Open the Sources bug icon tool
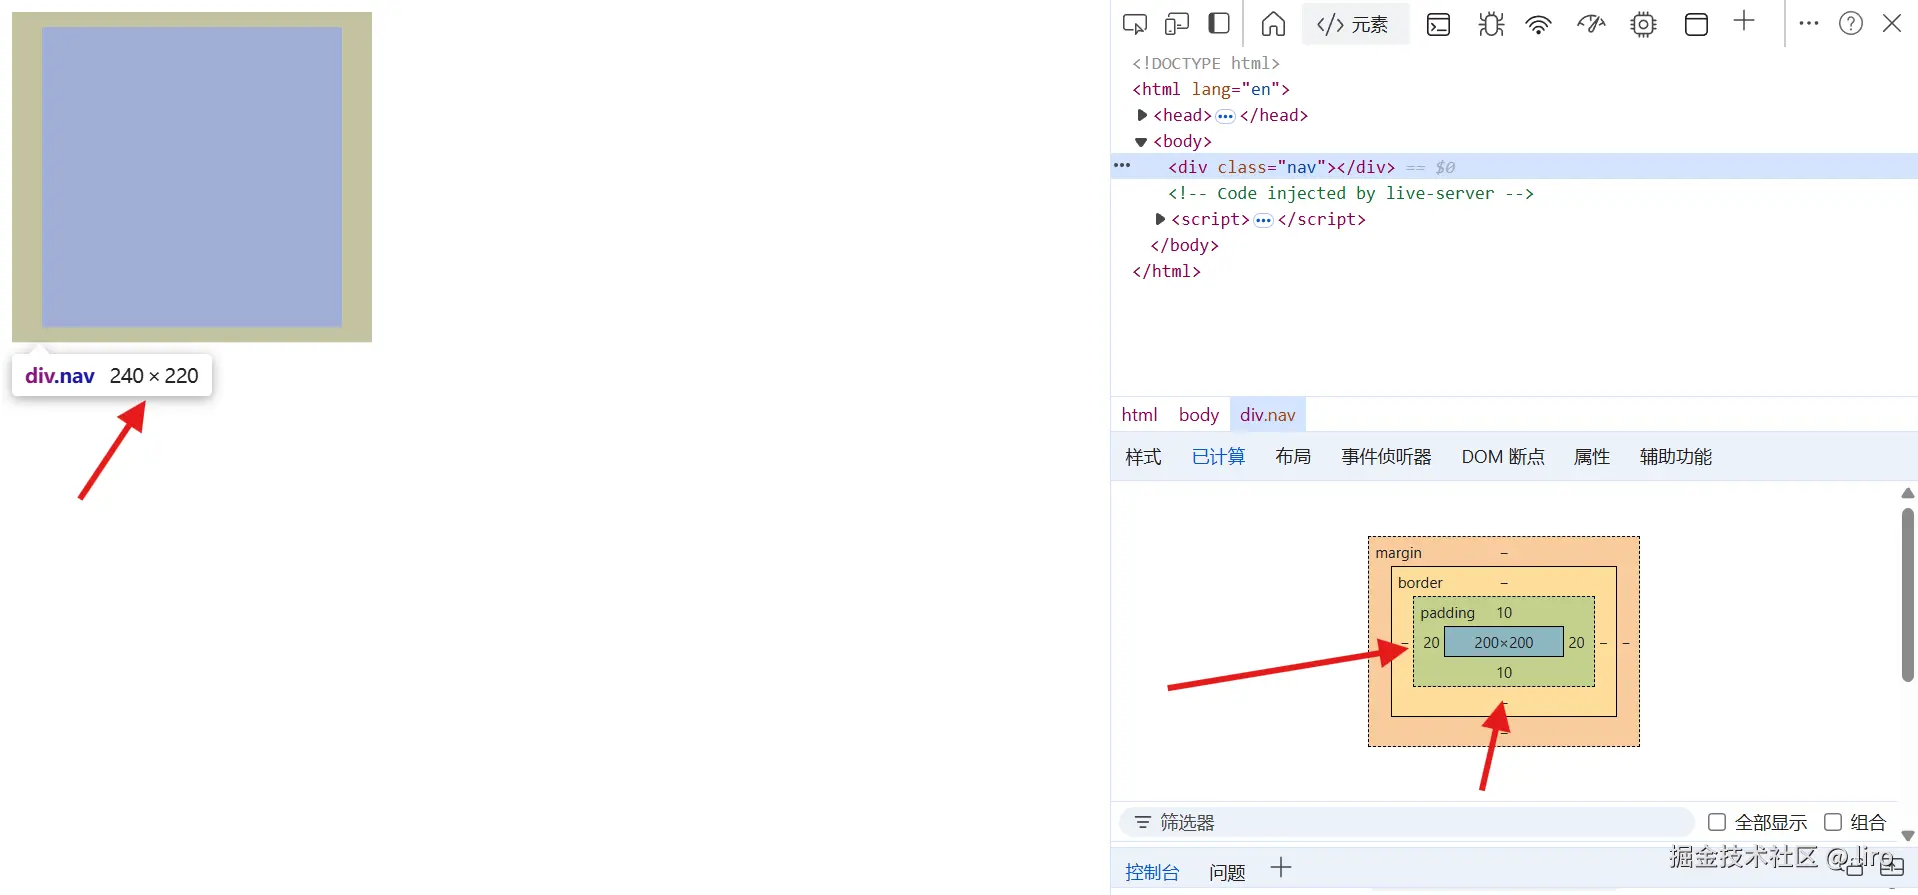The image size is (1918, 895). coord(1491,24)
